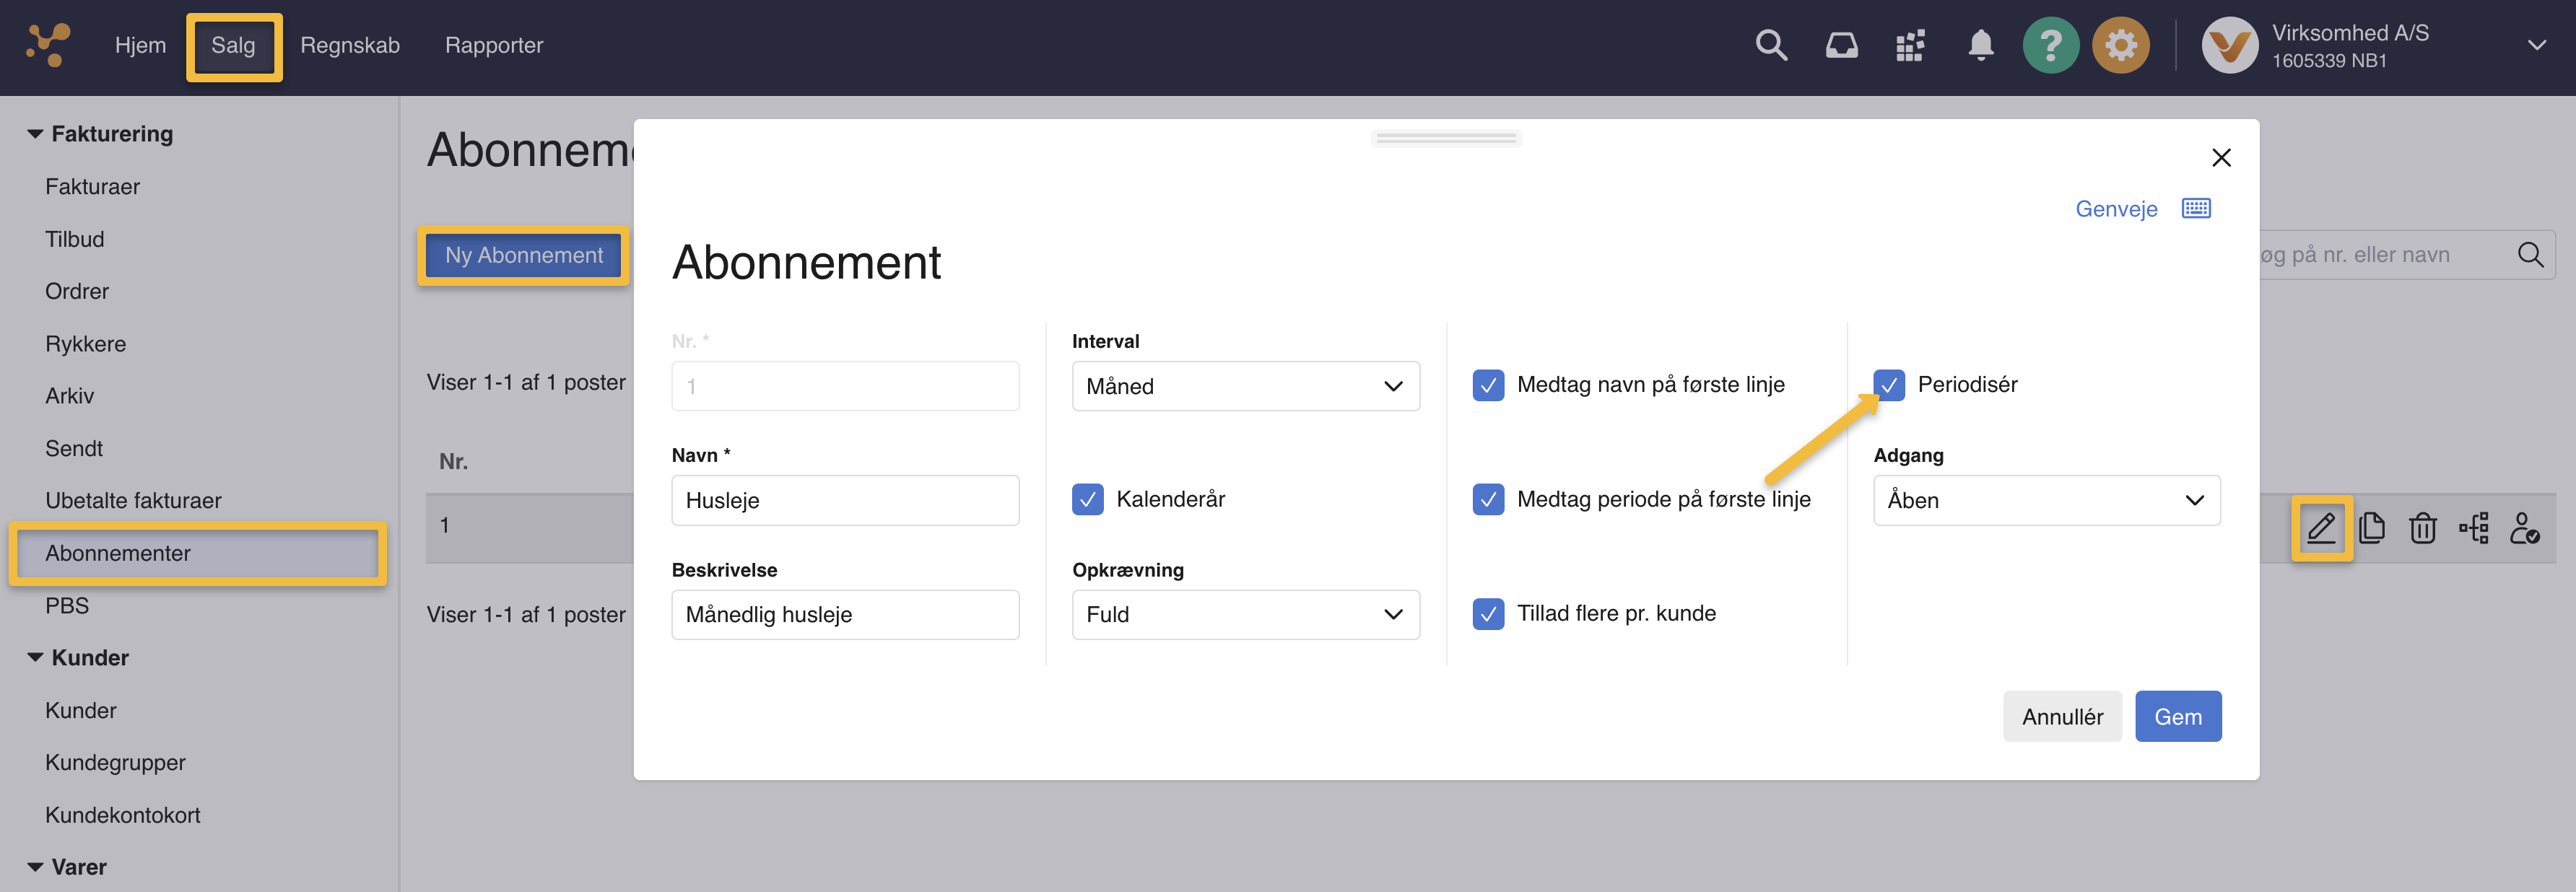The height and width of the screenshot is (892, 2576).
Task: Open the inbox tray icon
Action: pyautogui.click(x=1841, y=46)
